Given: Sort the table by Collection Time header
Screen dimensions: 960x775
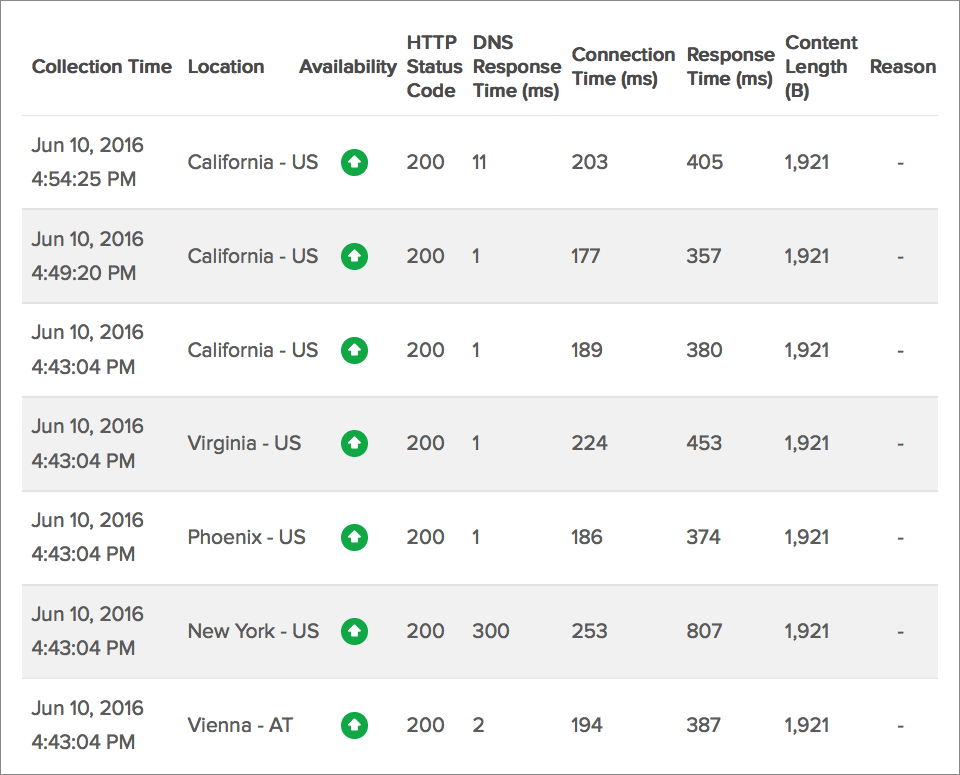Looking at the screenshot, I should [x=101, y=66].
